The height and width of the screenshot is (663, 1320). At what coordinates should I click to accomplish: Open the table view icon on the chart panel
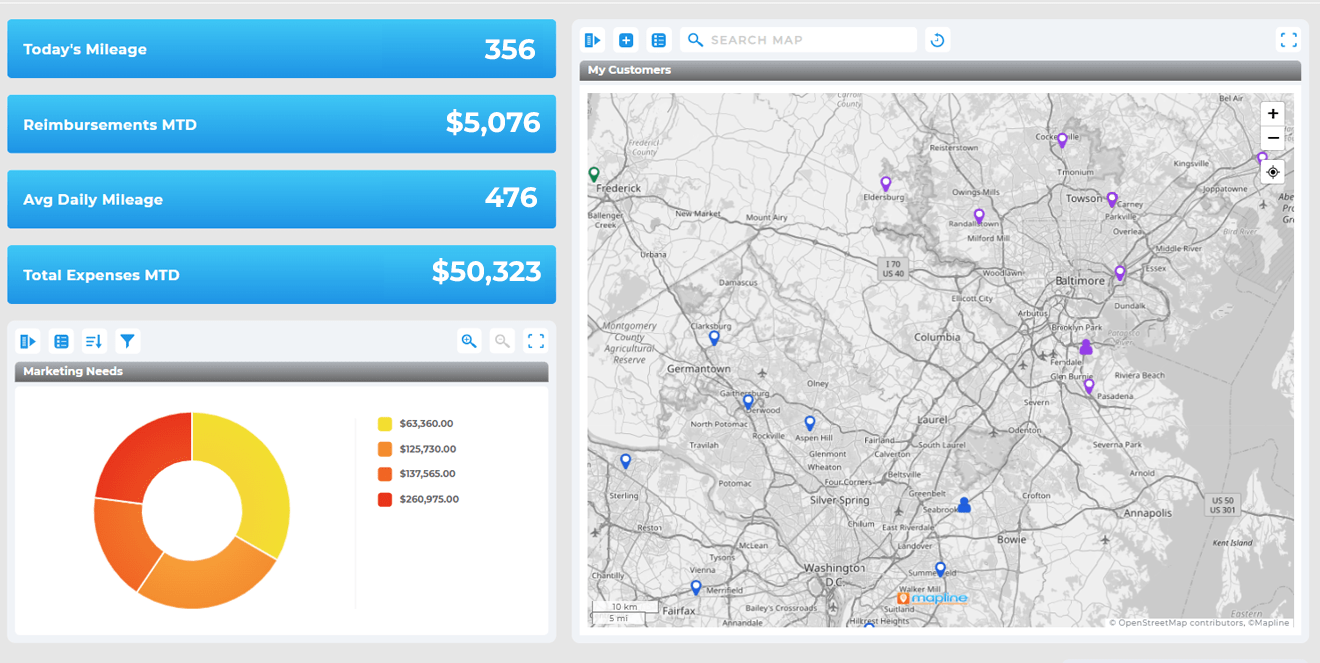61,341
